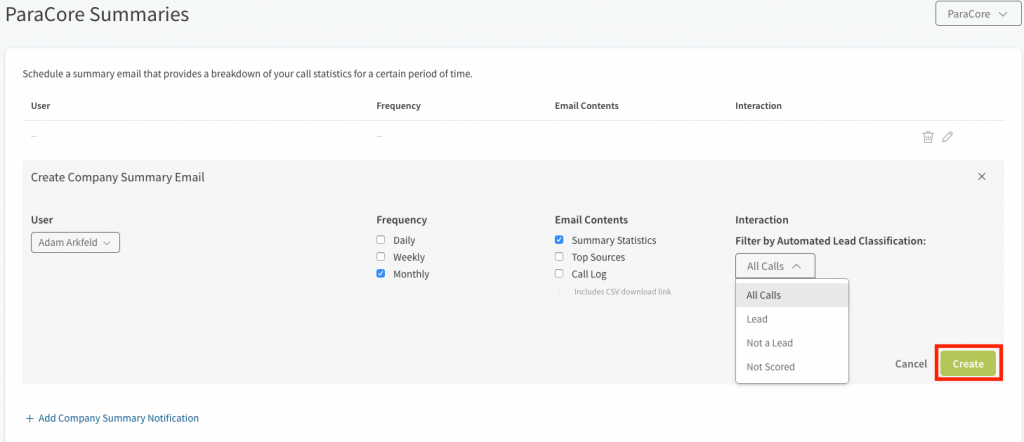Close the Create Company Summary Email form

coord(982,177)
